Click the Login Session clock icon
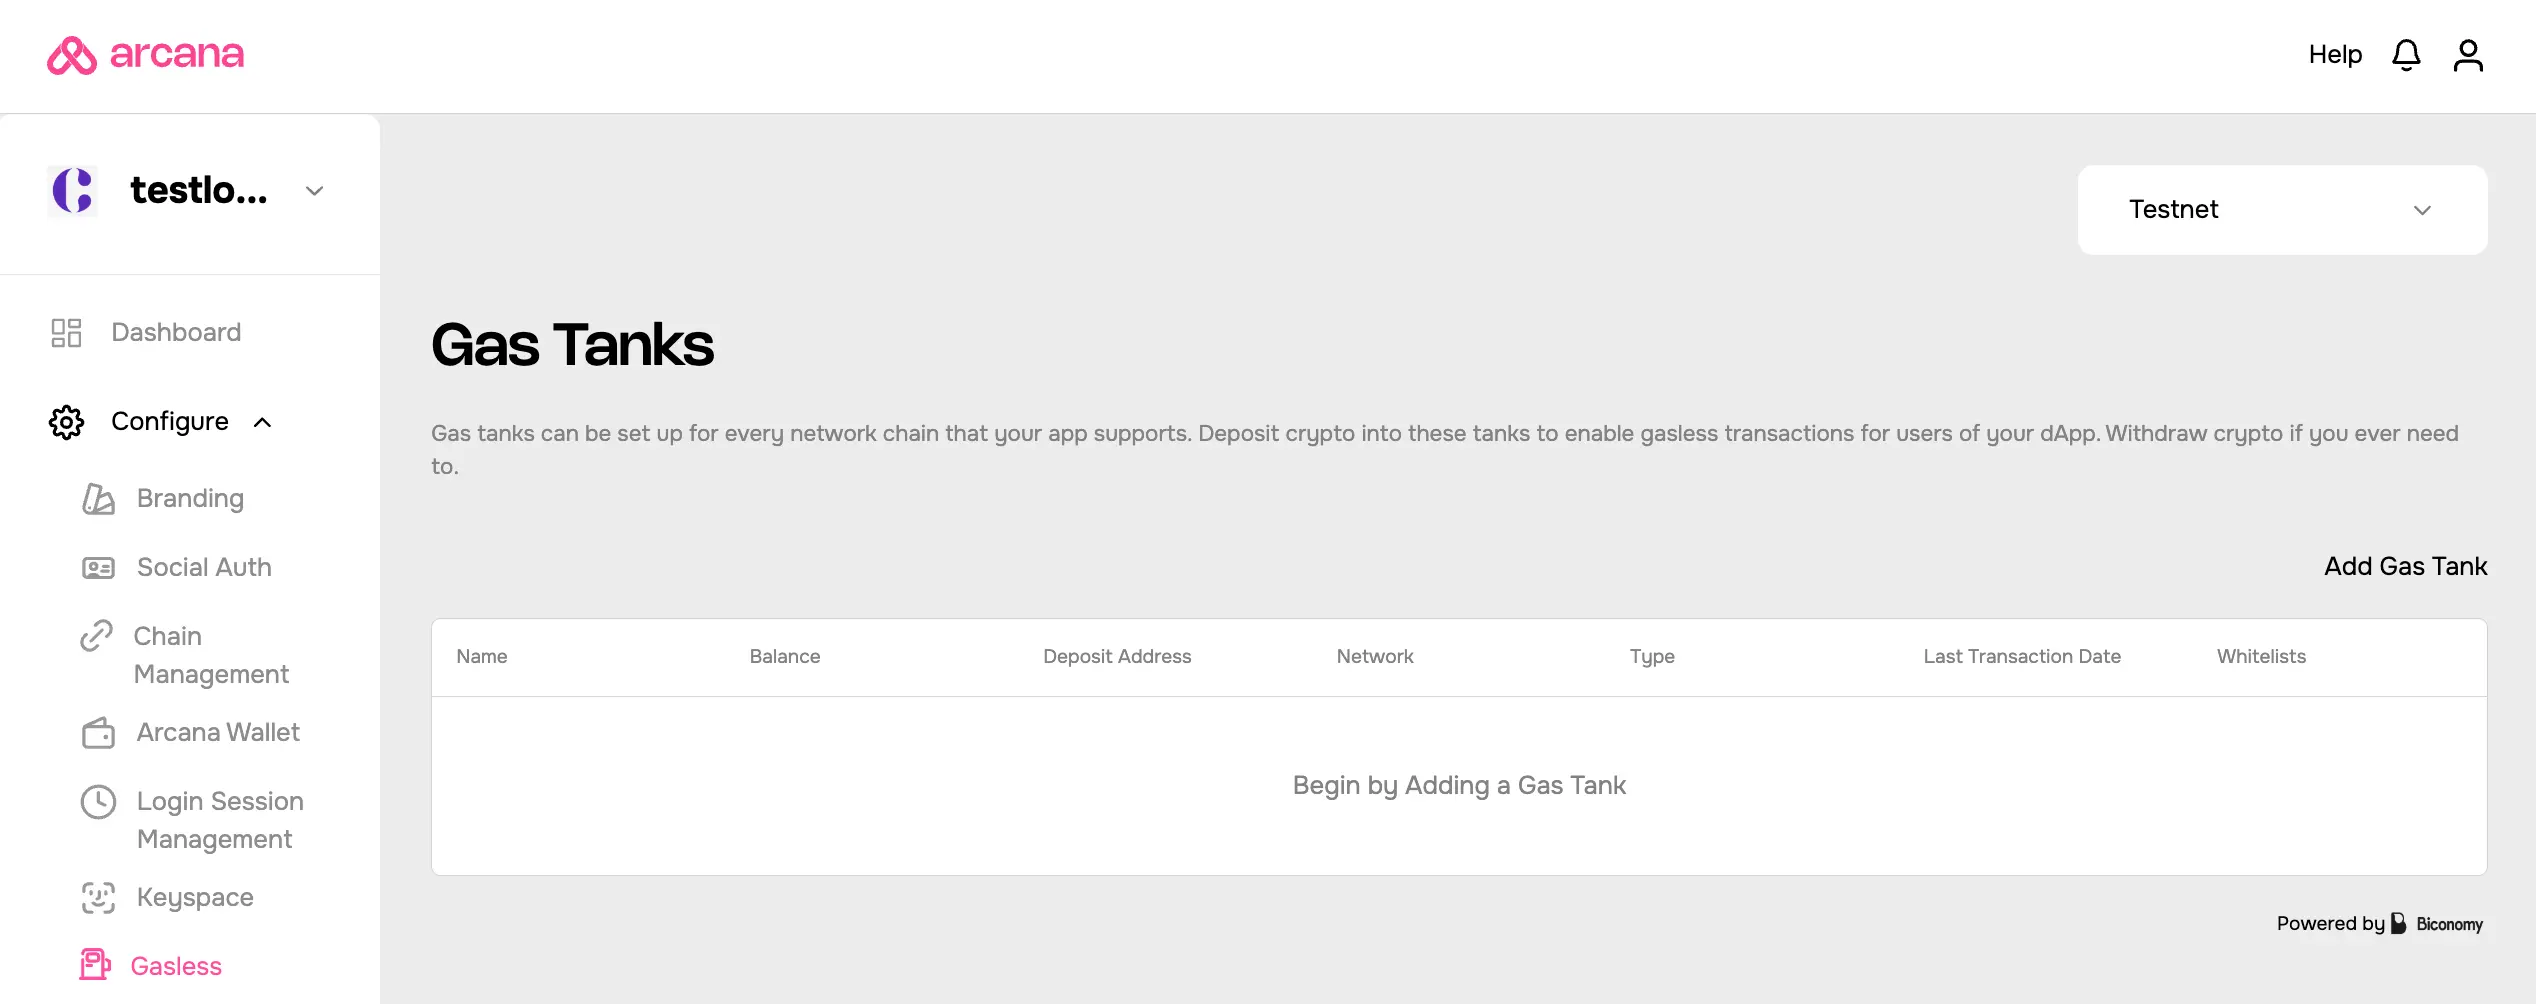 click(98, 802)
